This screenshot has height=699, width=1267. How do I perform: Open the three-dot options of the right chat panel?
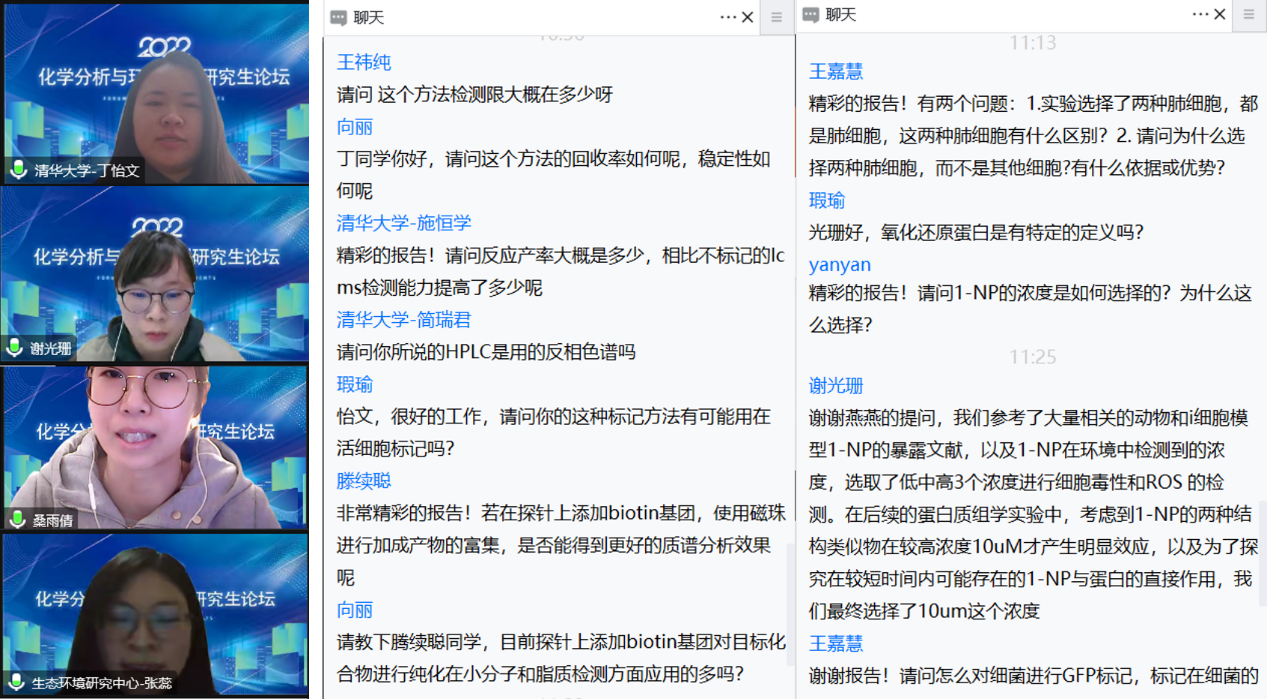tap(1200, 15)
